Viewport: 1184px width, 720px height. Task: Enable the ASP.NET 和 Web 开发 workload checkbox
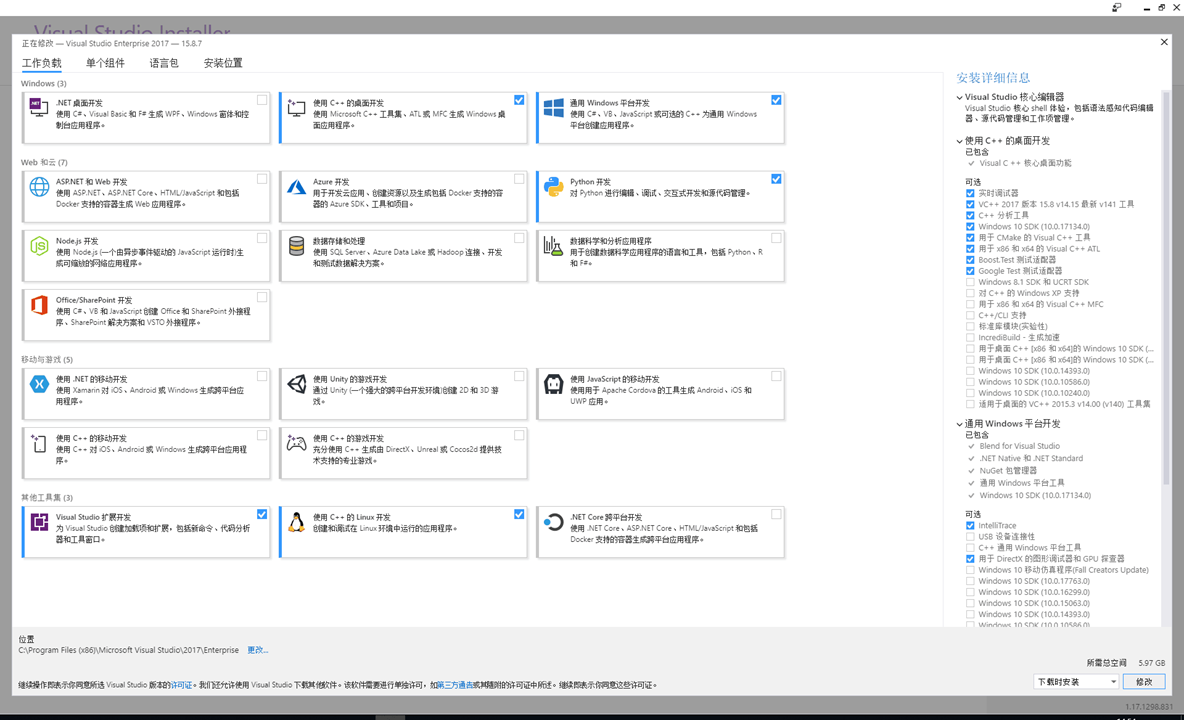point(261,177)
